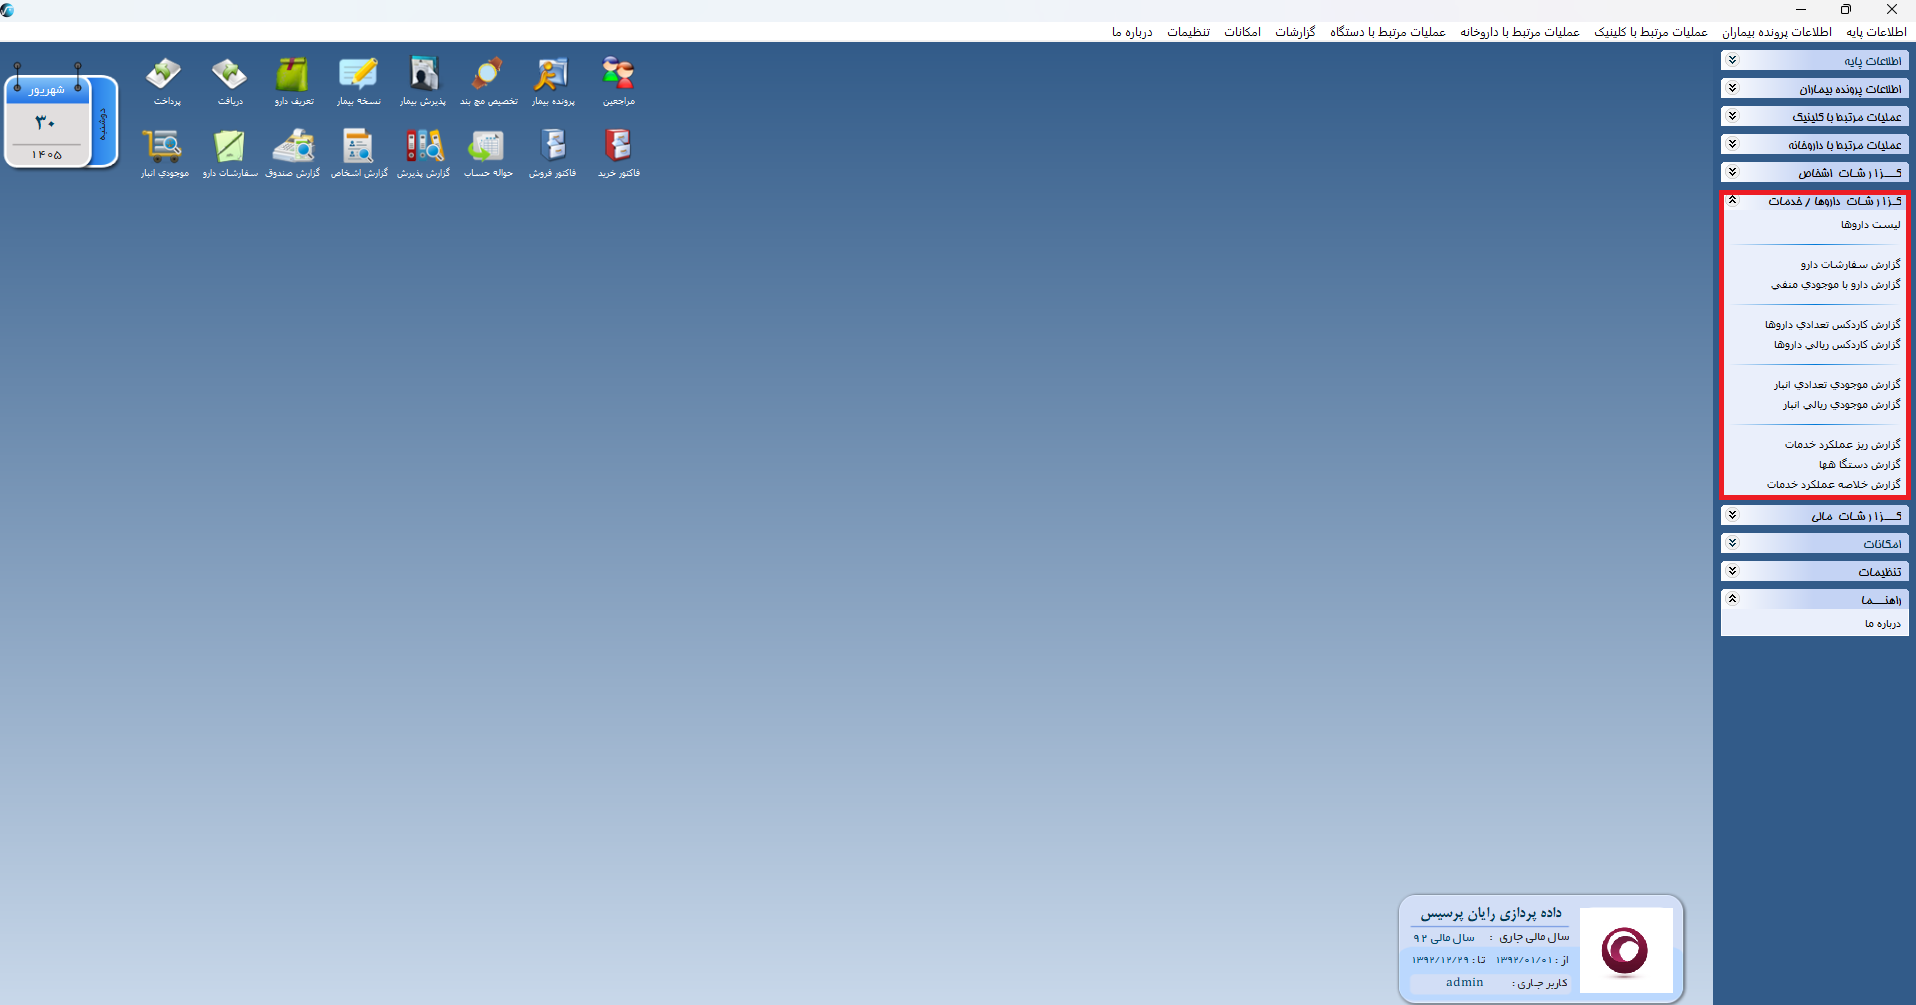1916x1005 pixels.
Task: Click the لیست داروها link
Action: tap(1871, 225)
